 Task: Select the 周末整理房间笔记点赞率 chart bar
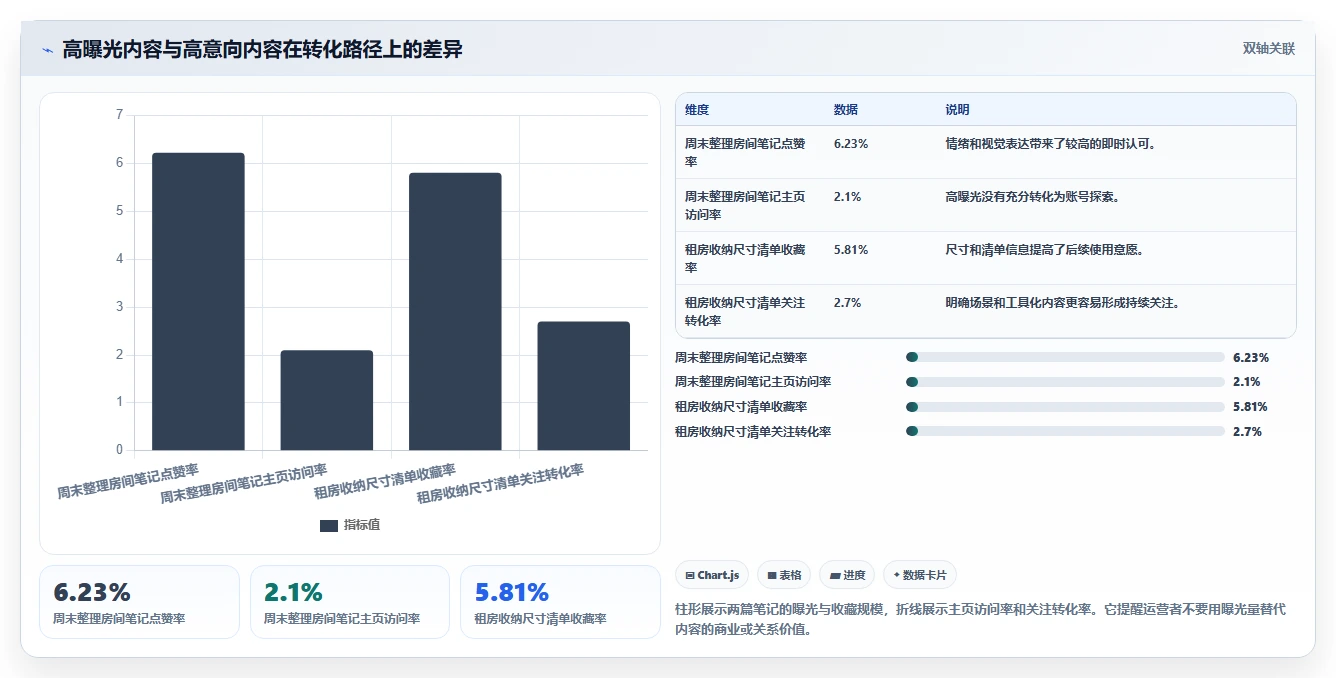click(x=198, y=301)
